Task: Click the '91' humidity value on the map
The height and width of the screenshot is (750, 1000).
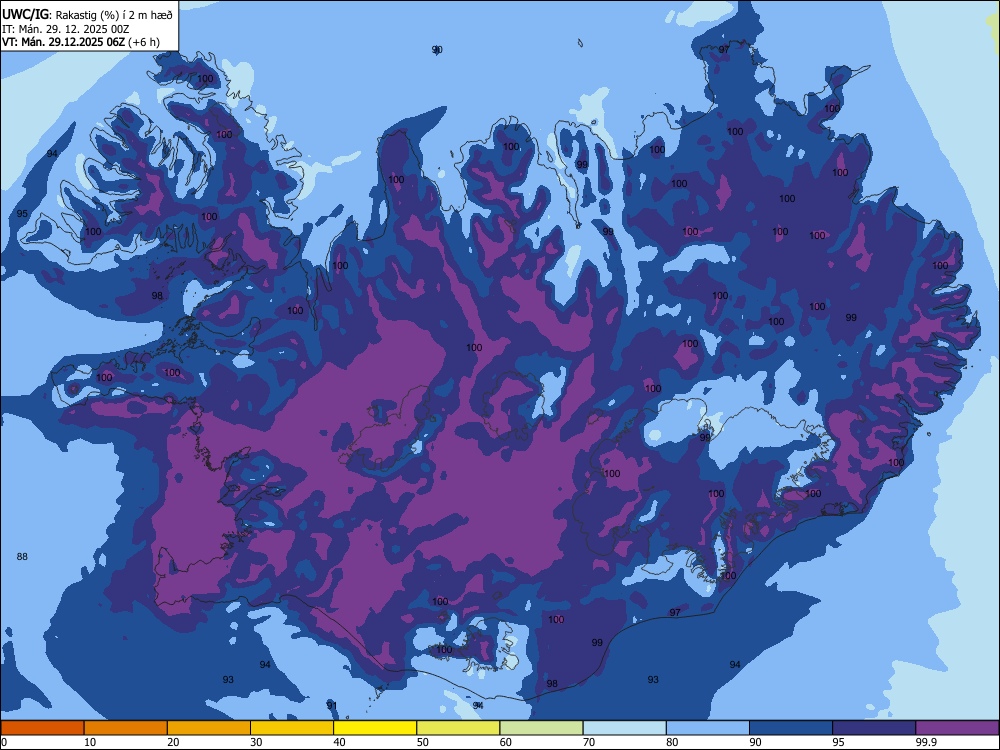Action: [x=332, y=705]
